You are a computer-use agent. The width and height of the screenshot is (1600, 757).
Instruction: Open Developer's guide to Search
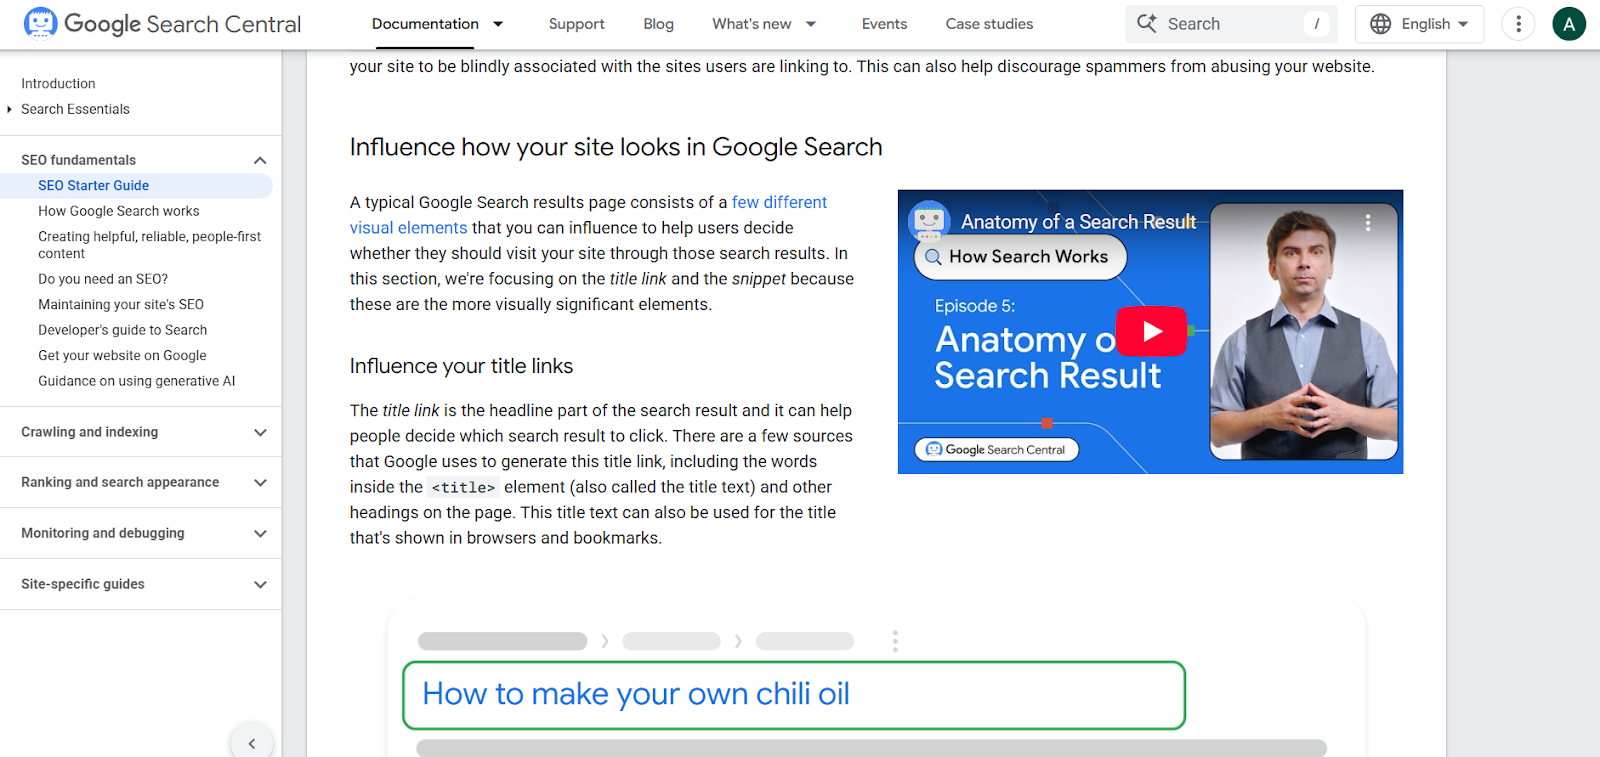122,330
